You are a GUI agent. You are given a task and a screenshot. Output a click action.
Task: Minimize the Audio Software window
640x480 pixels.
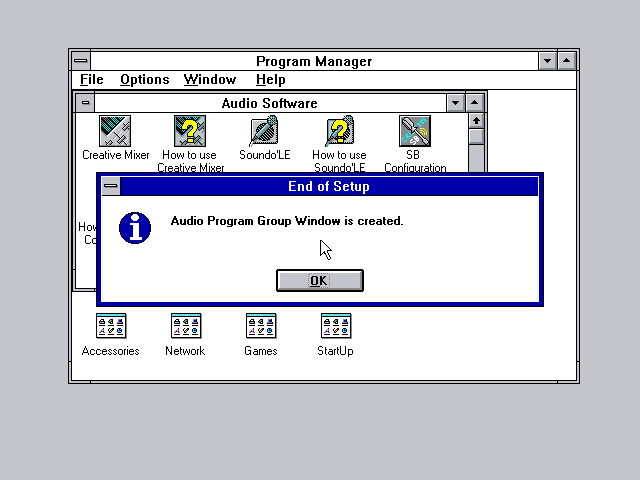pyautogui.click(x=456, y=103)
